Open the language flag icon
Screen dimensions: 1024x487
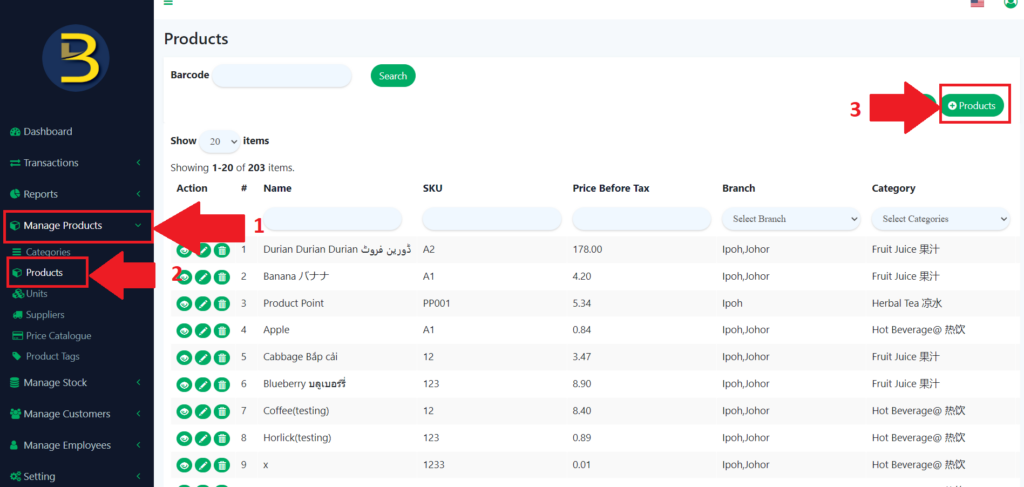[977, 4]
